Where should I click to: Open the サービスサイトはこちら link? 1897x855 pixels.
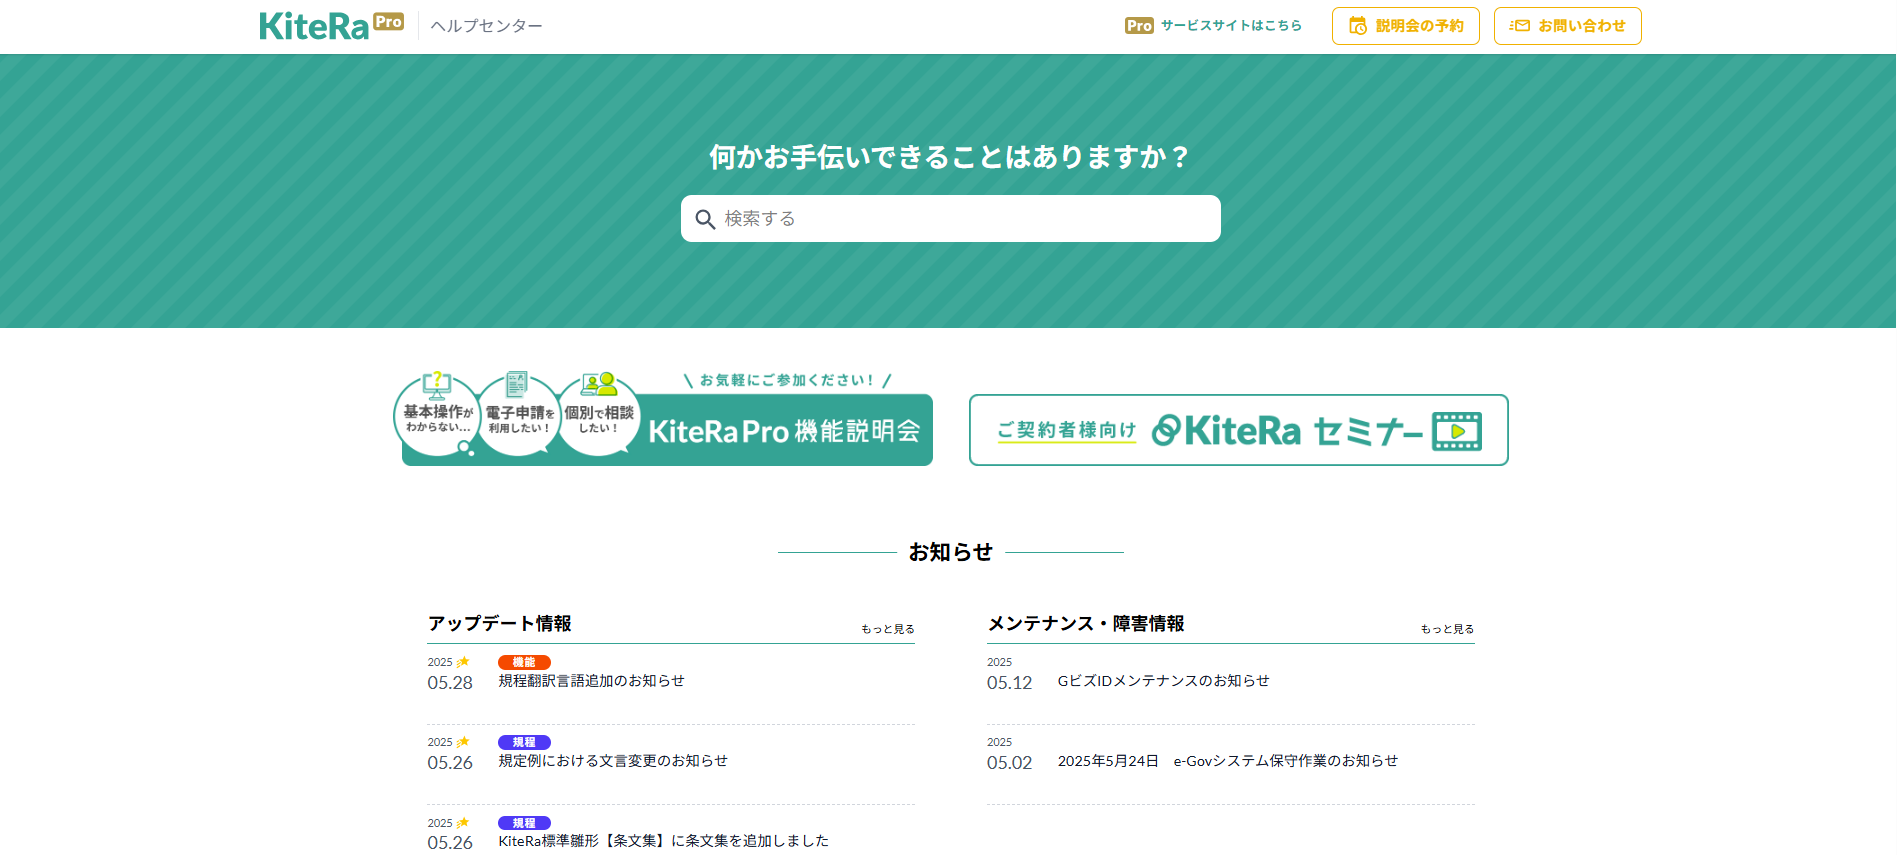(1231, 26)
